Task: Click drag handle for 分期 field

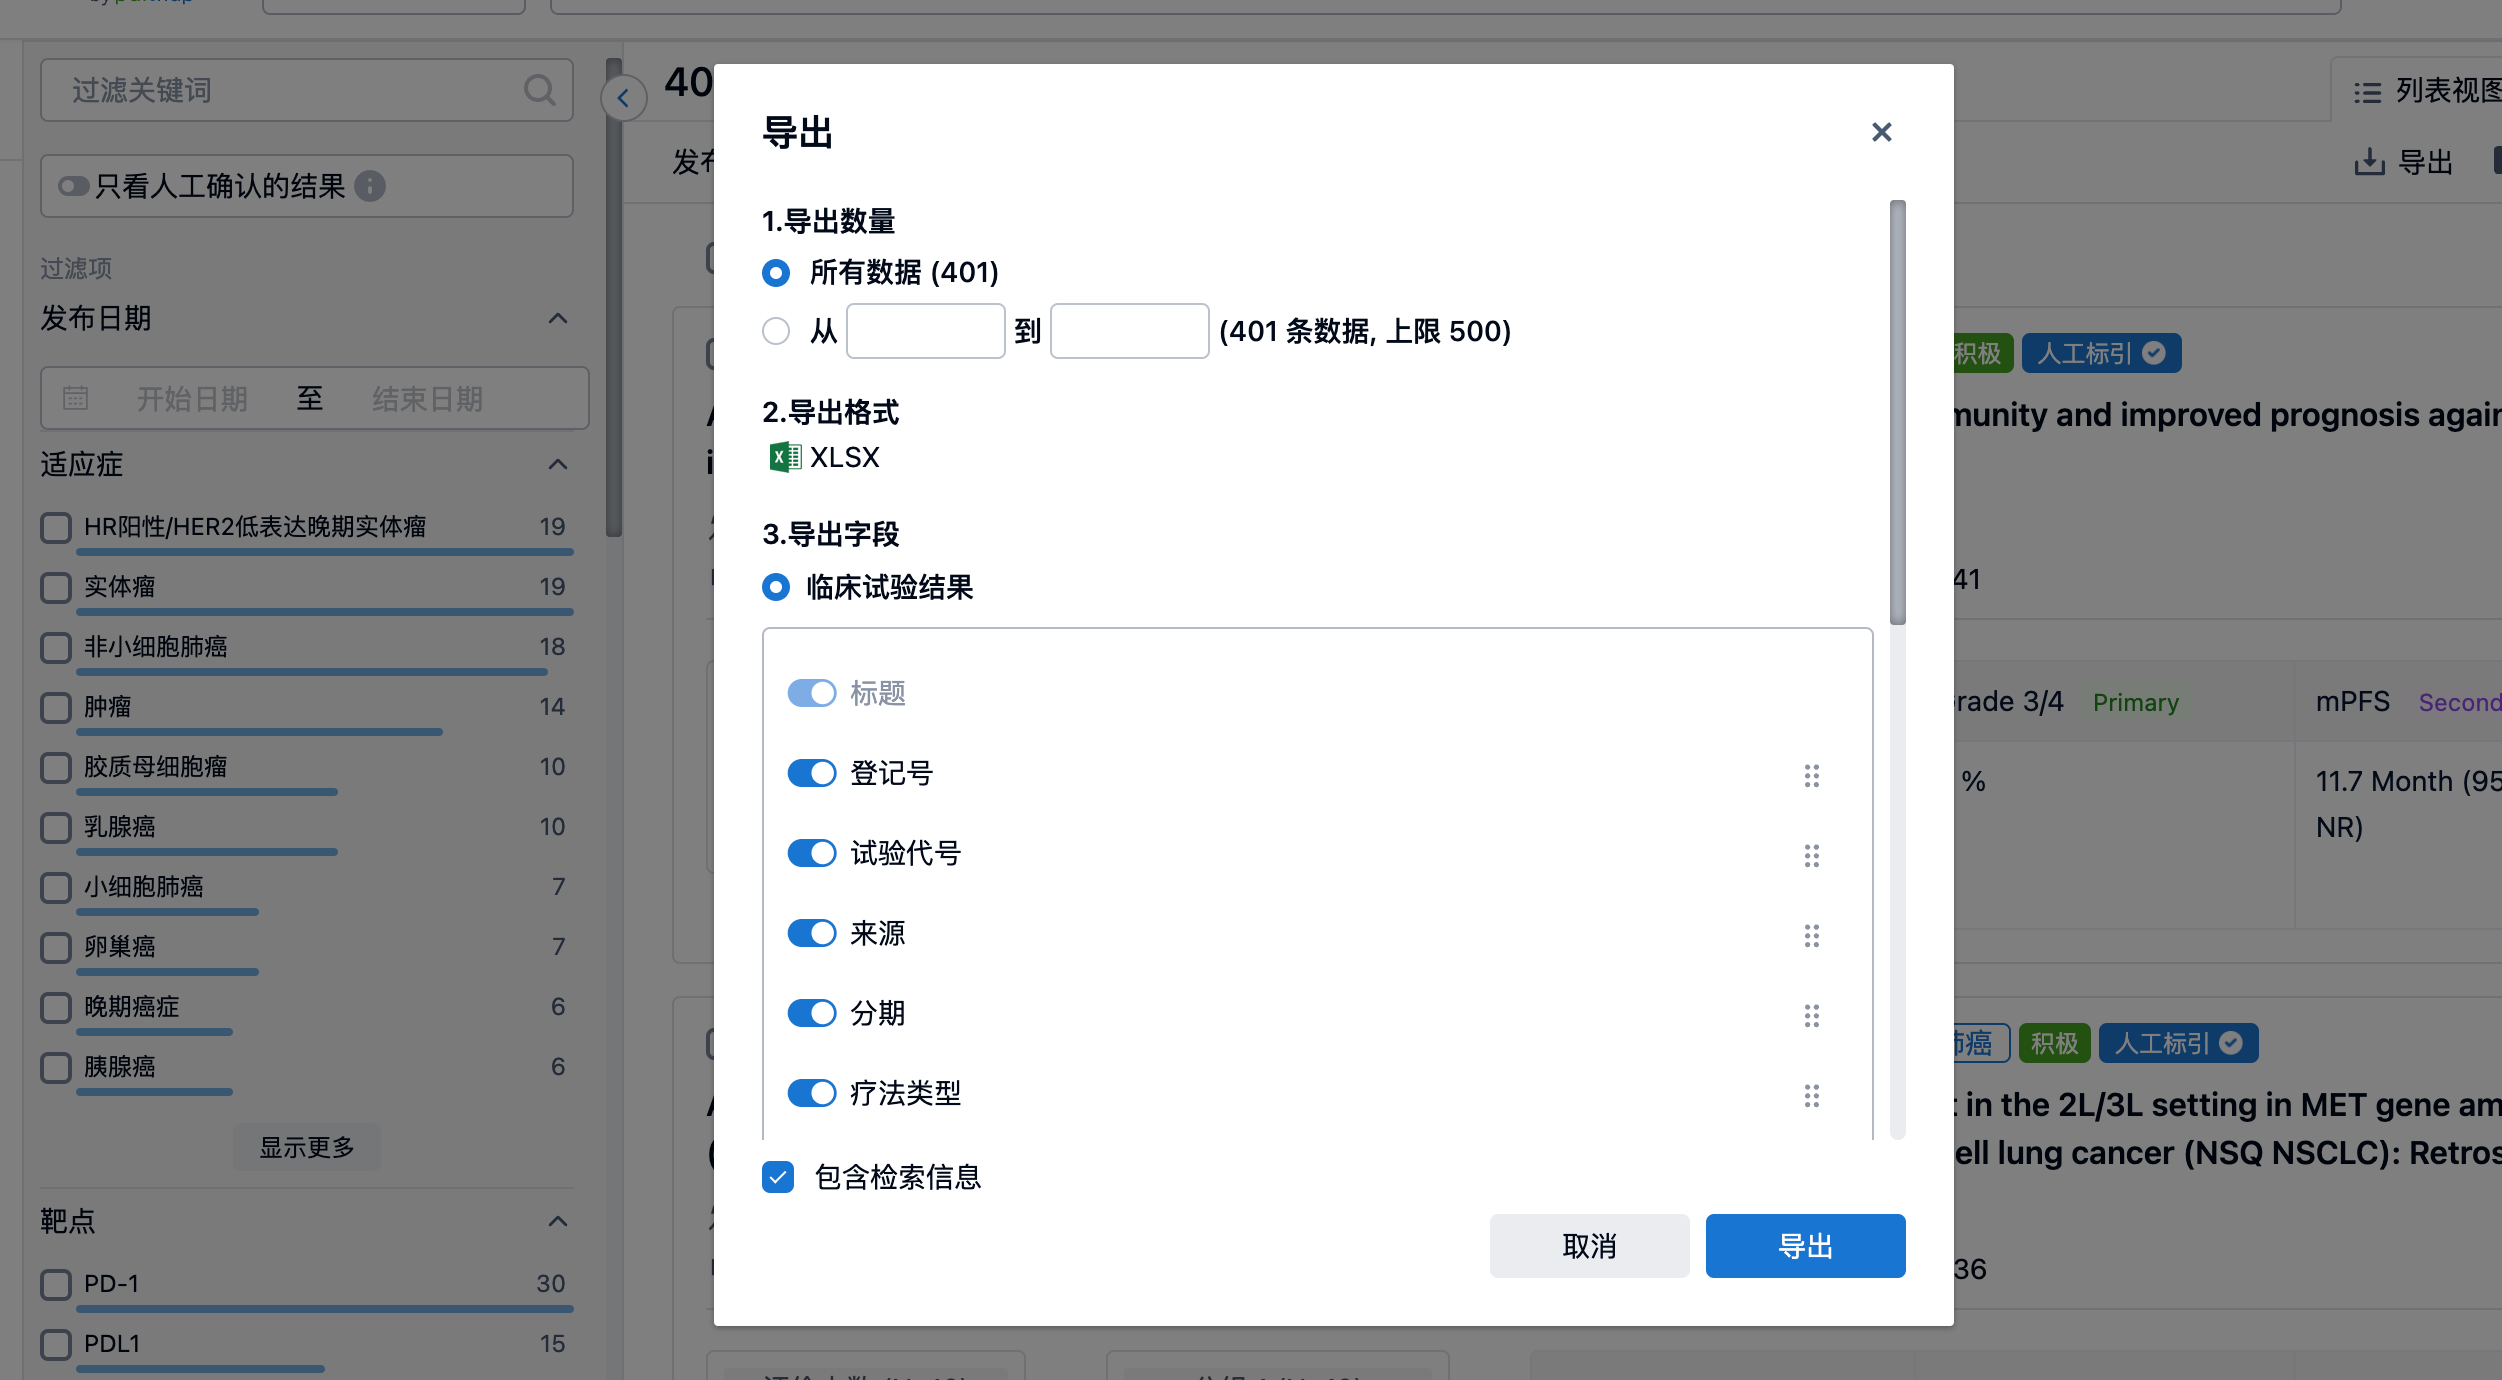Action: [1811, 1015]
